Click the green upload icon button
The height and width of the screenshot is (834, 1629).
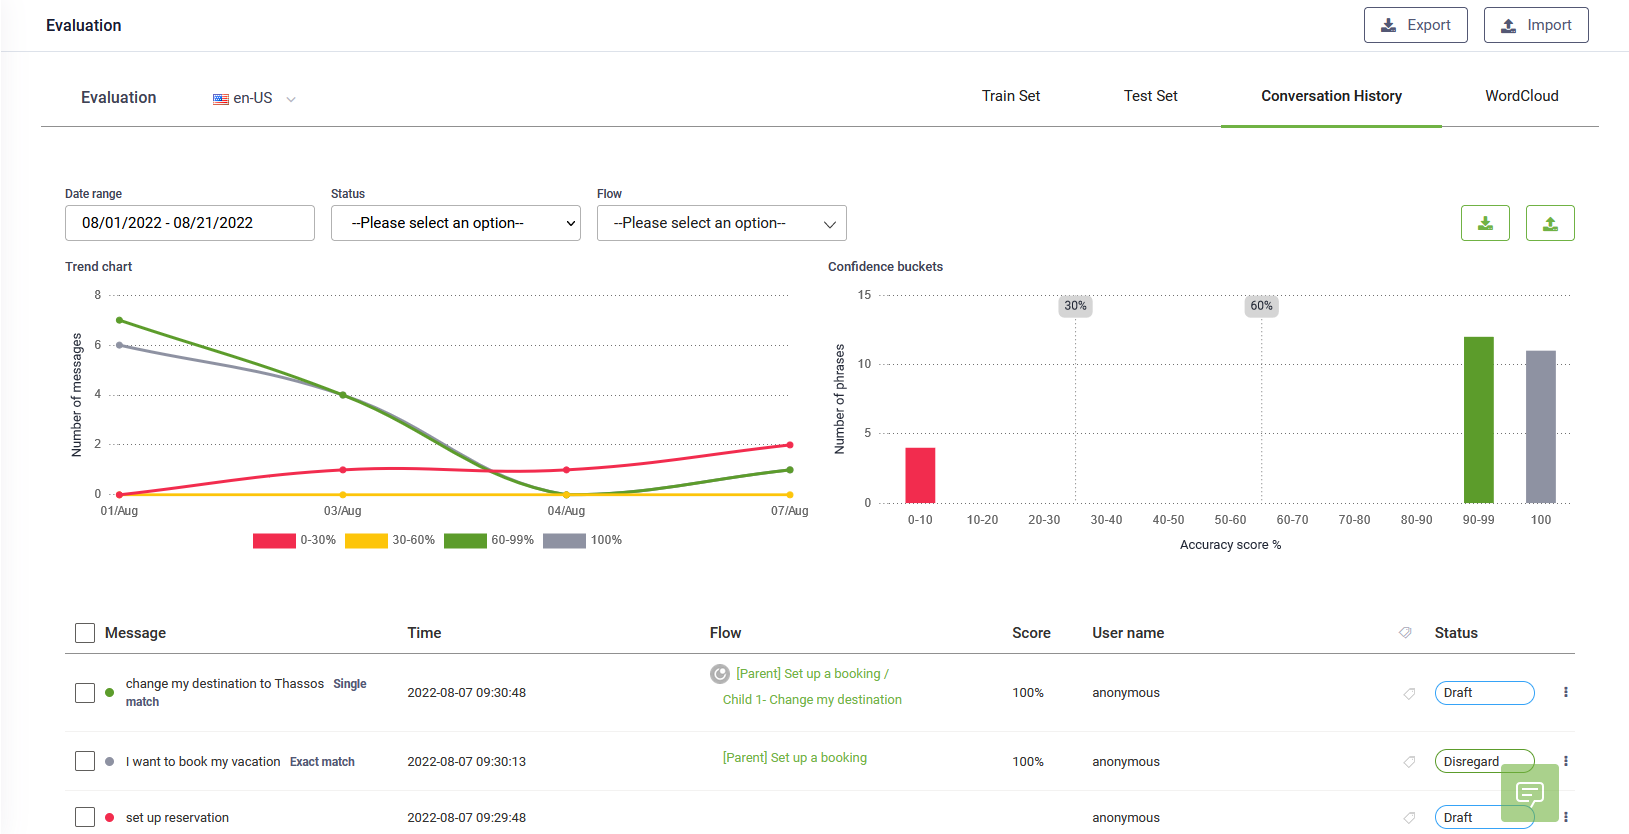(x=1549, y=223)
